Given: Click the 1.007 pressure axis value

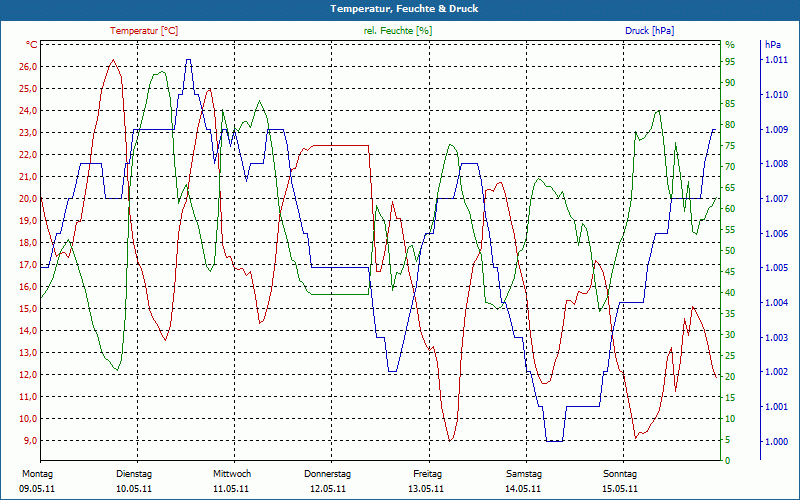Looking at the screenshot, I should (x=776, y=199).
